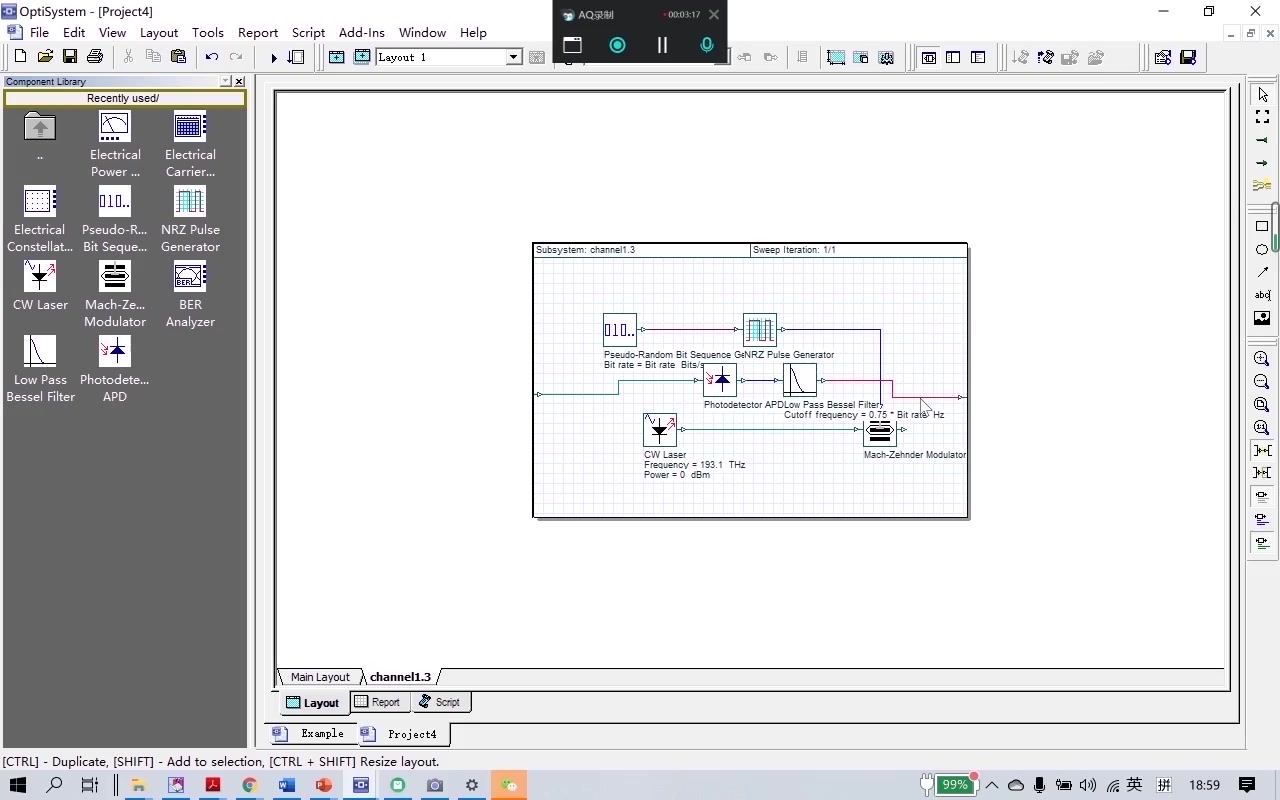Viewport: 1280px width, 800px height.
Task: Run calculation with the play arrow
Action: [273, 58]
